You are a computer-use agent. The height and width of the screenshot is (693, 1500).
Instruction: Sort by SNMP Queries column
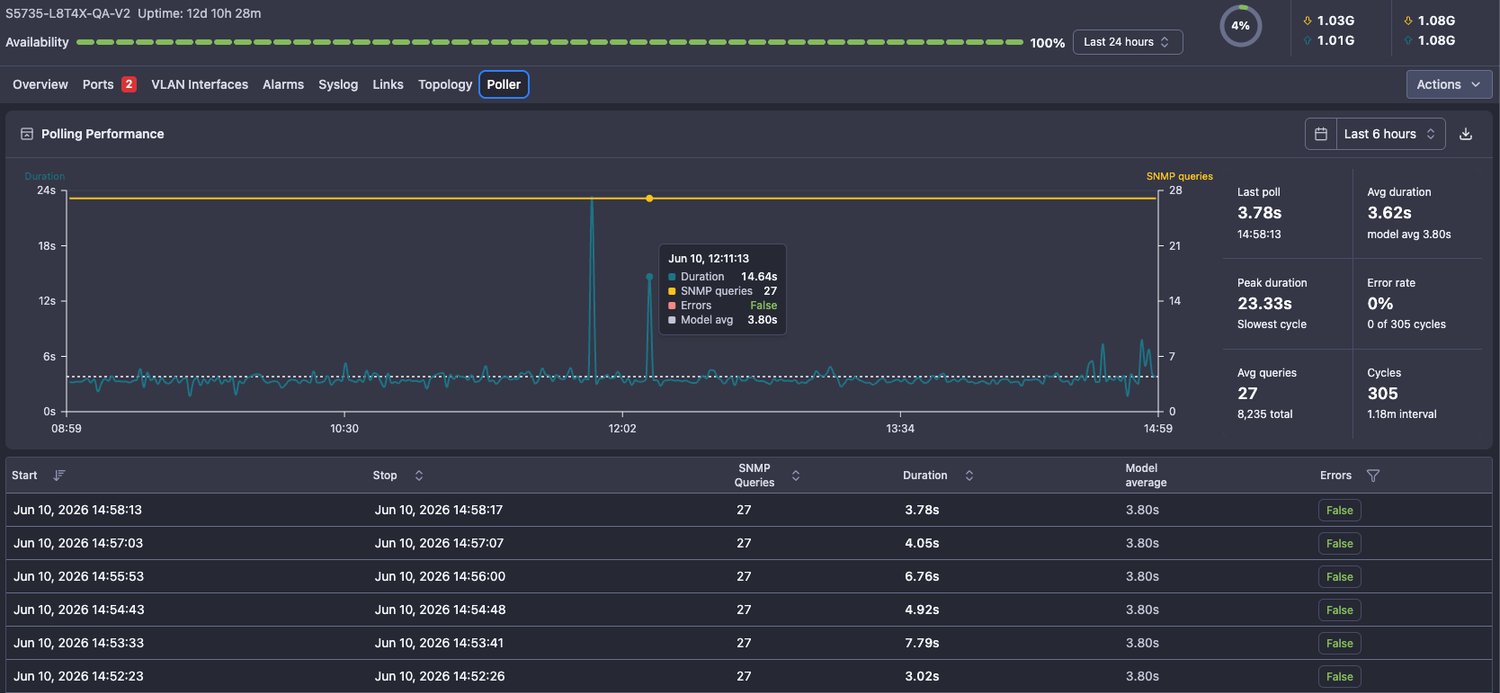pos(796,476)
